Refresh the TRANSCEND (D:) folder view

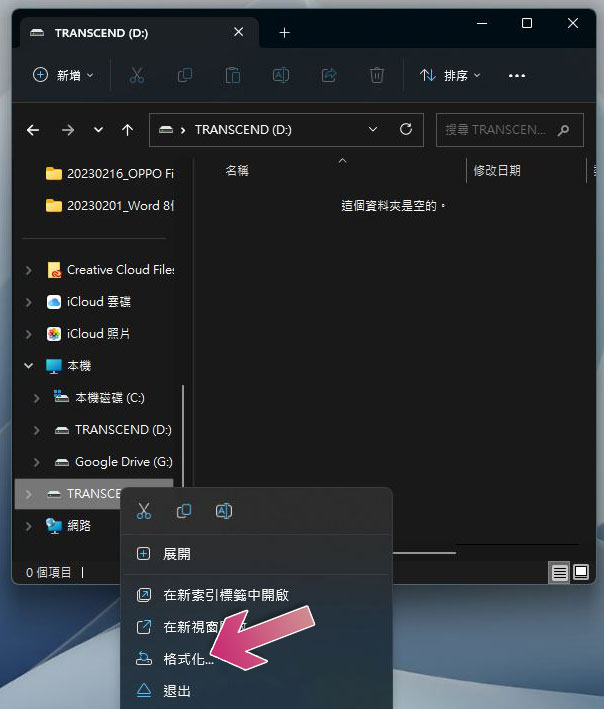406,129
